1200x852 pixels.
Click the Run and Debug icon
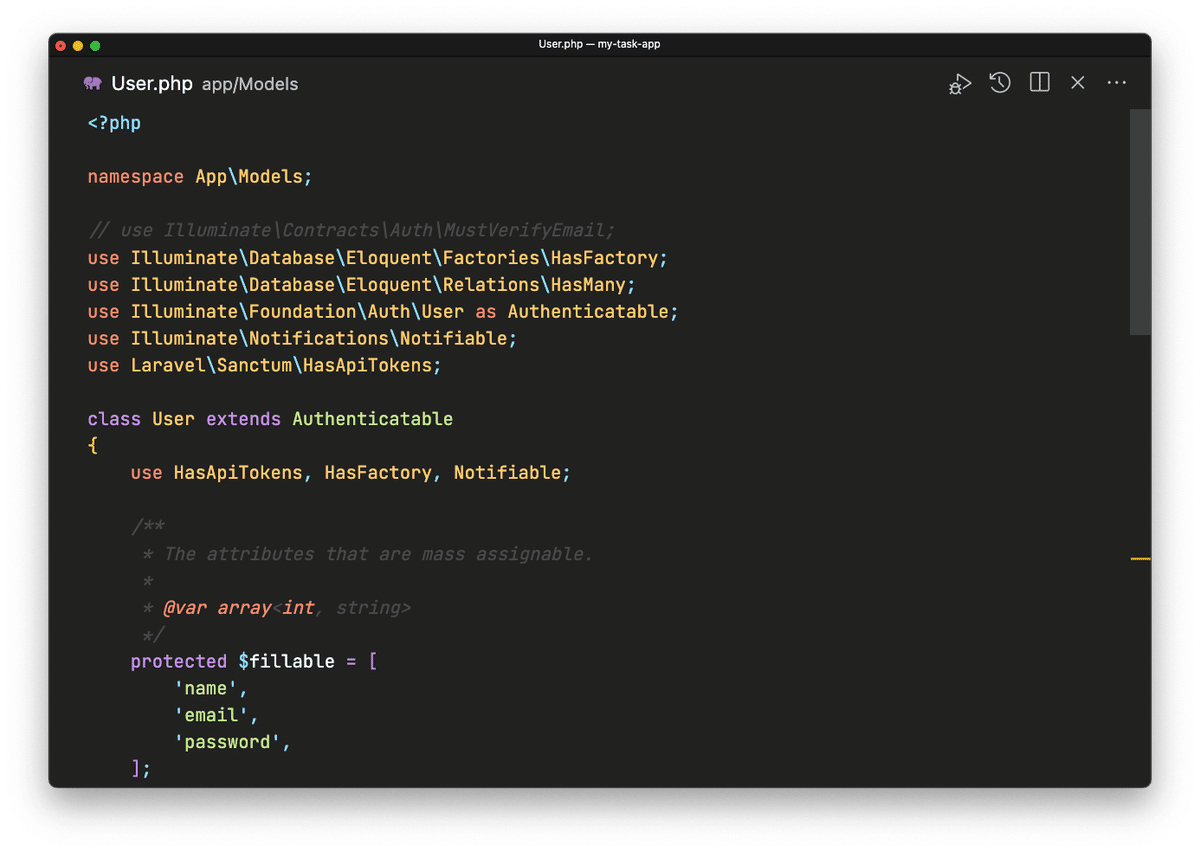[x=960, y=84]
